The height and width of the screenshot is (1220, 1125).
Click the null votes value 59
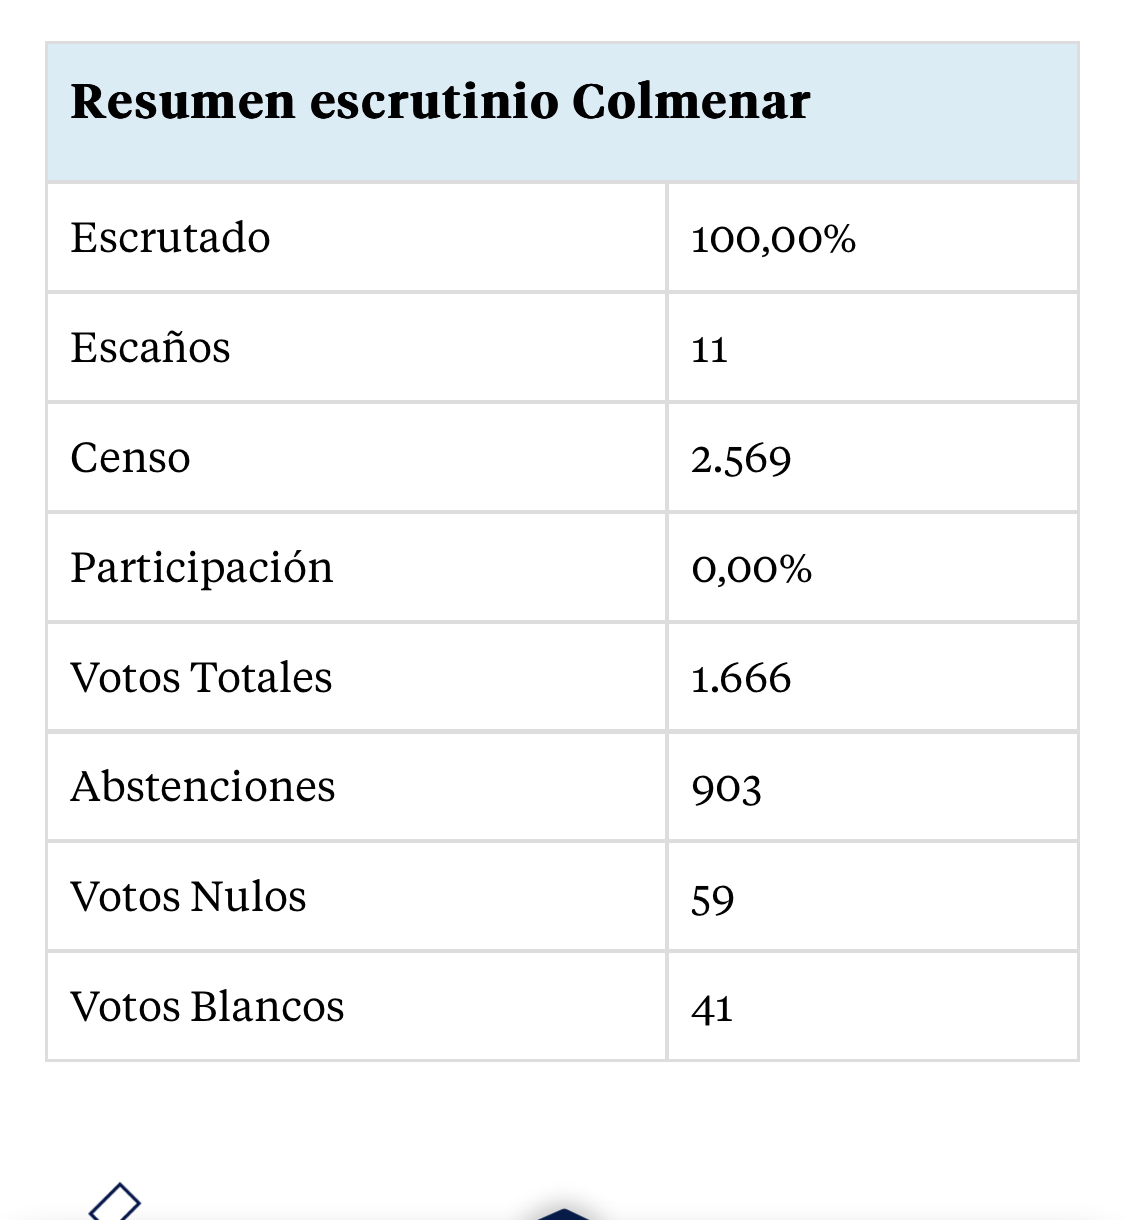[712, 899]
